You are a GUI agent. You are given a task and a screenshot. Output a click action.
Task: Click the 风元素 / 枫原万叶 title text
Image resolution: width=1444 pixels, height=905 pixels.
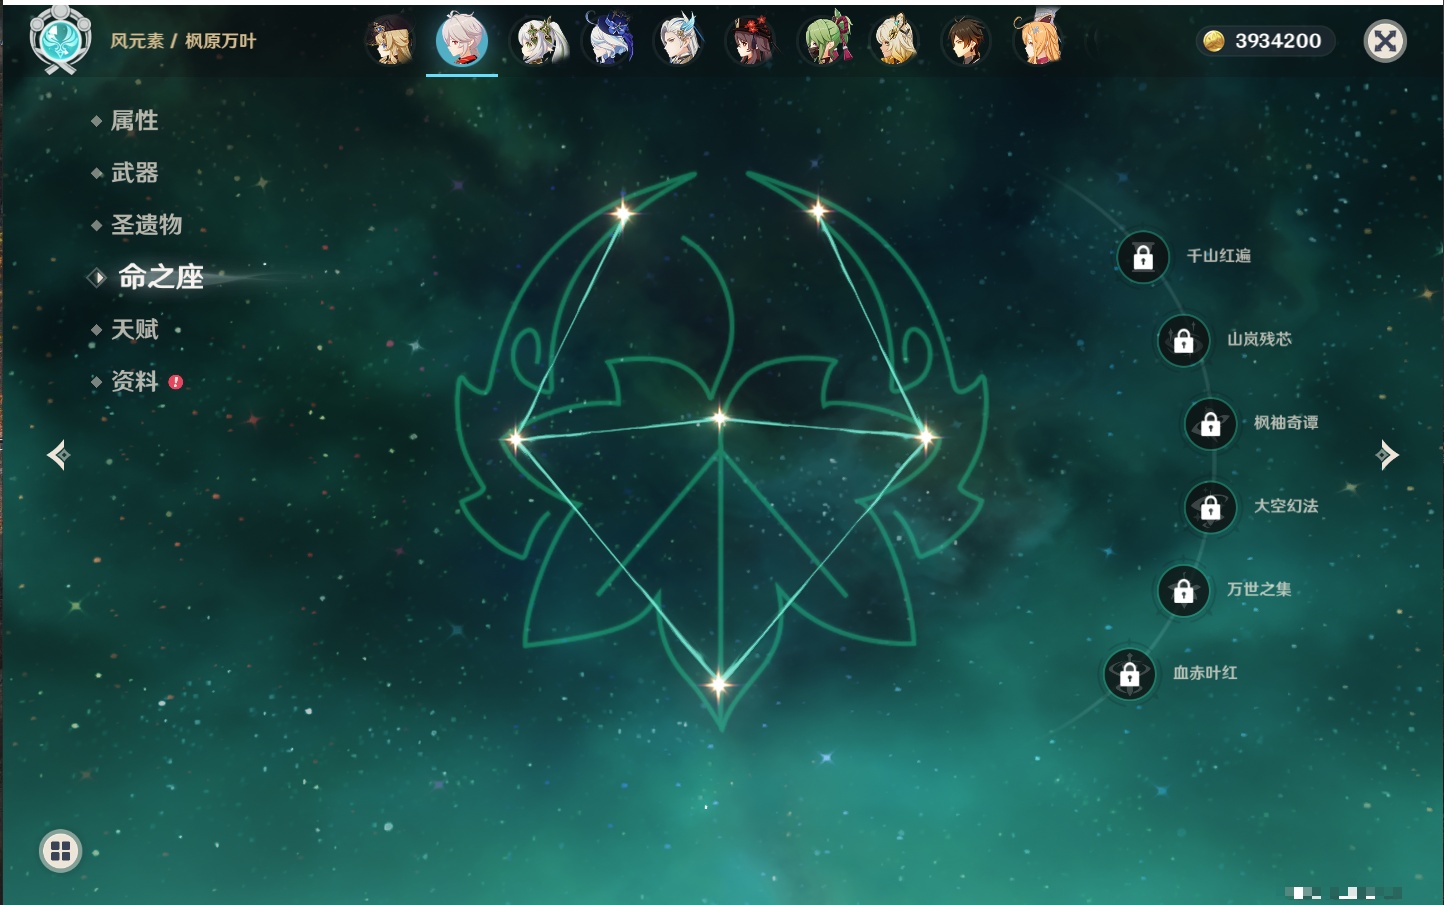(183, 41)
